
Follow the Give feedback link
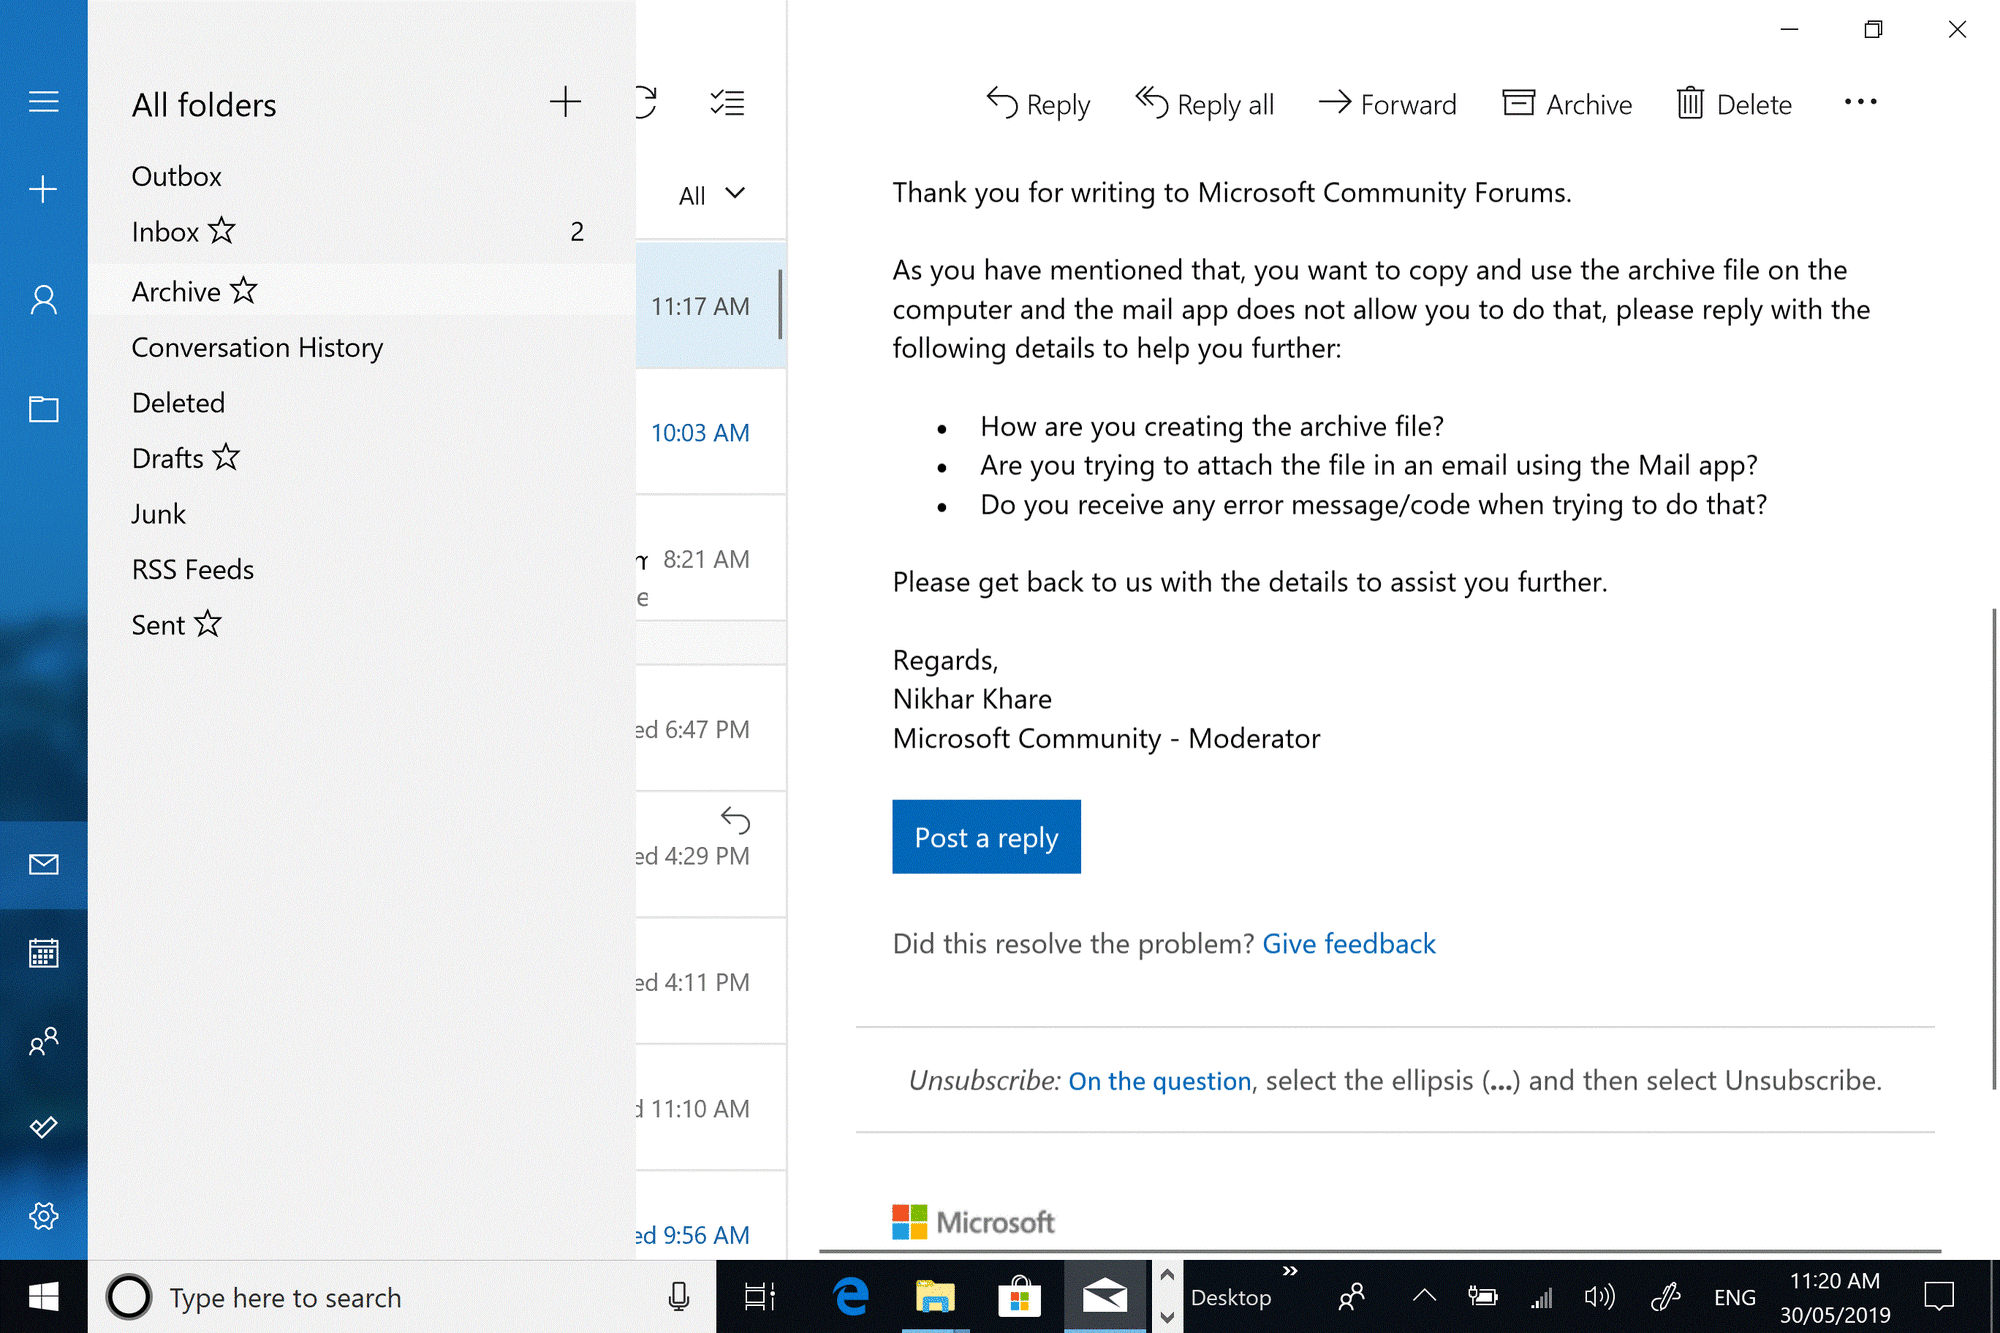coord(1349,944)
